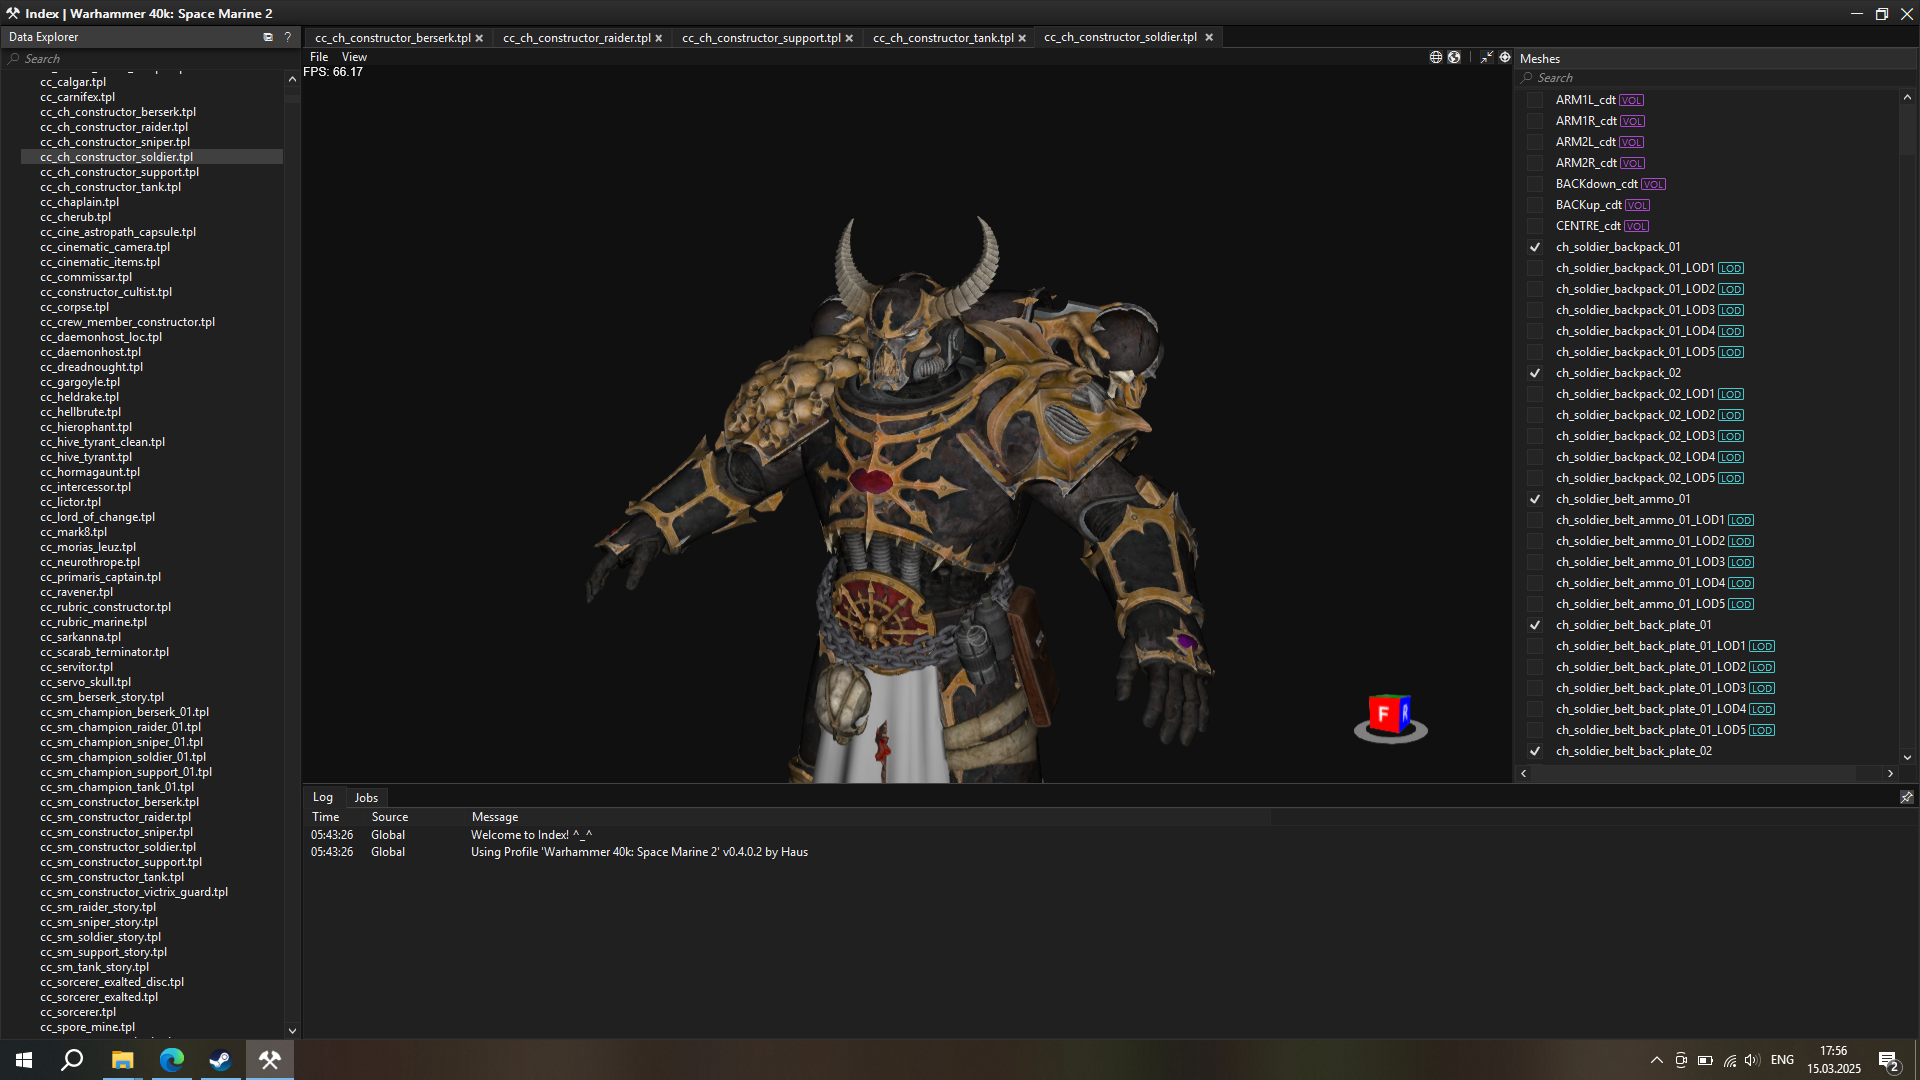
Task: Enable the BACKdown_cdt mesh checkbox
Action: (1535, 184)
